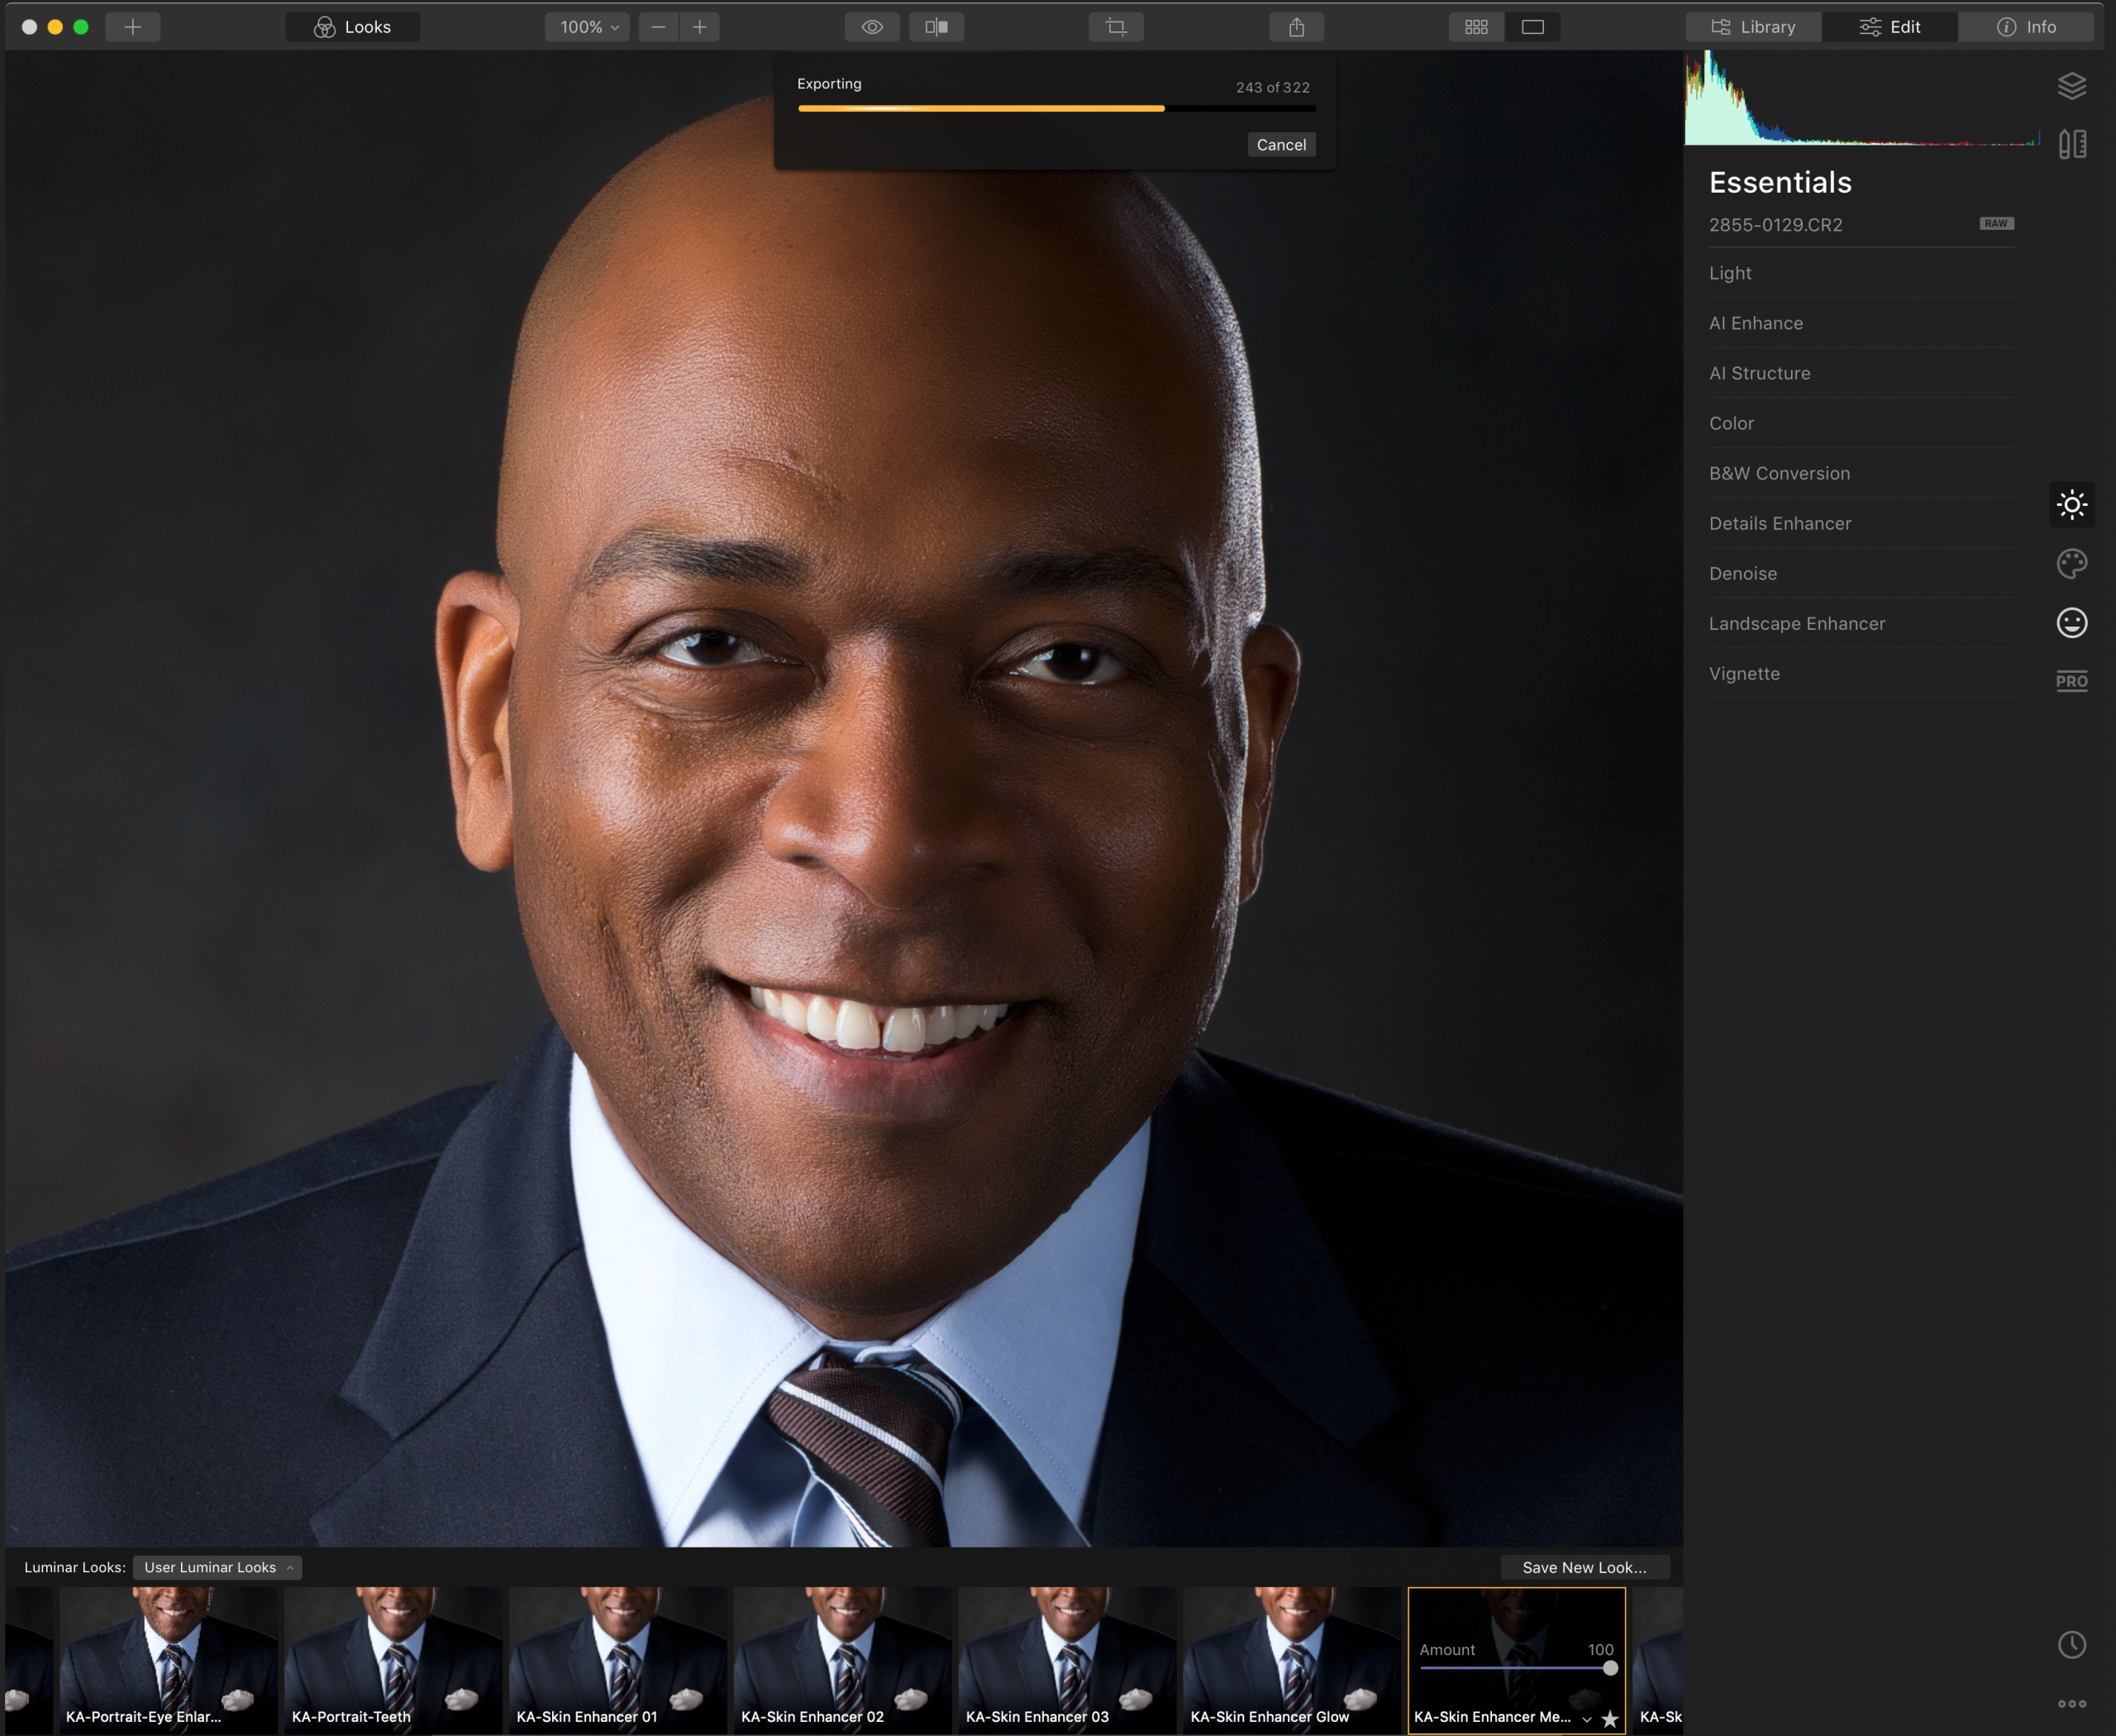The image size is (2116, 1736).
Task: Toggle the quick preview eye icon
Action: 872,27
